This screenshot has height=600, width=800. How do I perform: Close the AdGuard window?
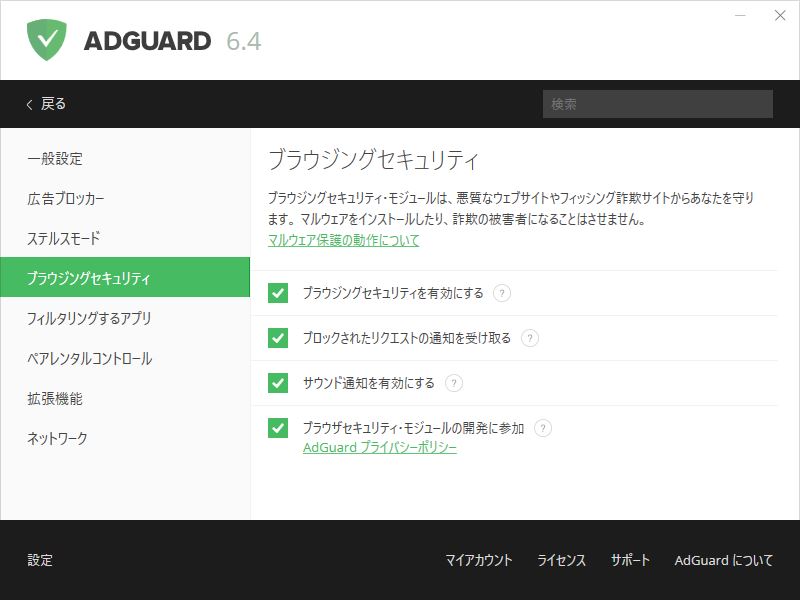click(x=780, y=15)
